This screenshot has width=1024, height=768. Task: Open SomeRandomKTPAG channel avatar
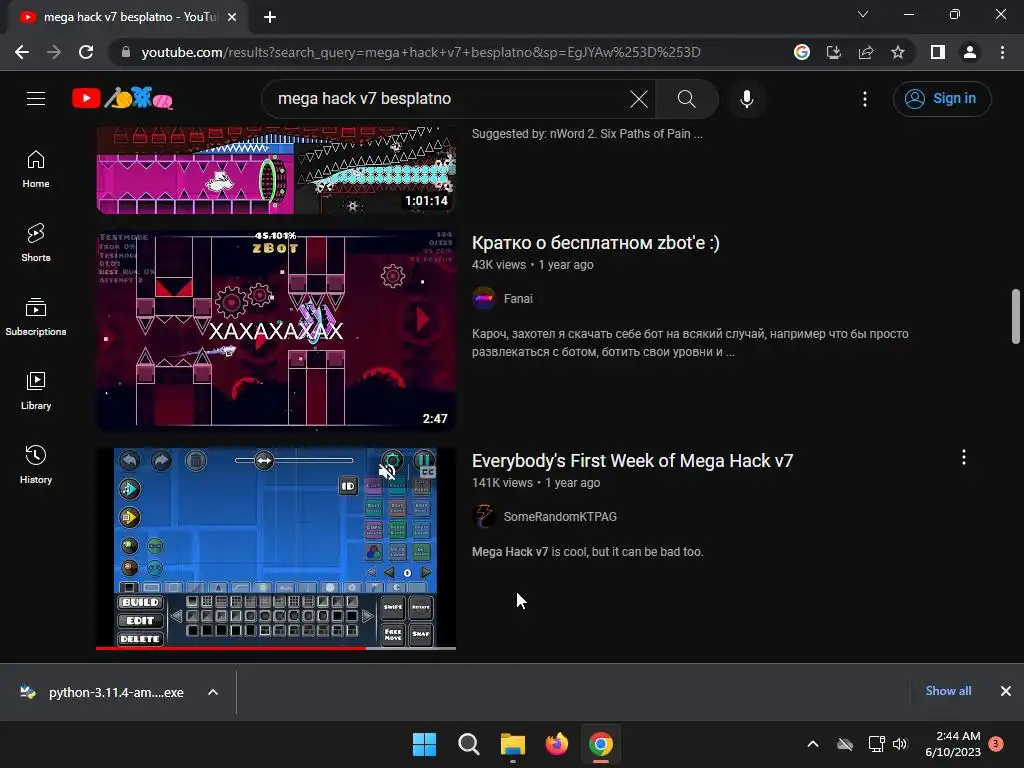pyautogui.click(x=483, y=517)
